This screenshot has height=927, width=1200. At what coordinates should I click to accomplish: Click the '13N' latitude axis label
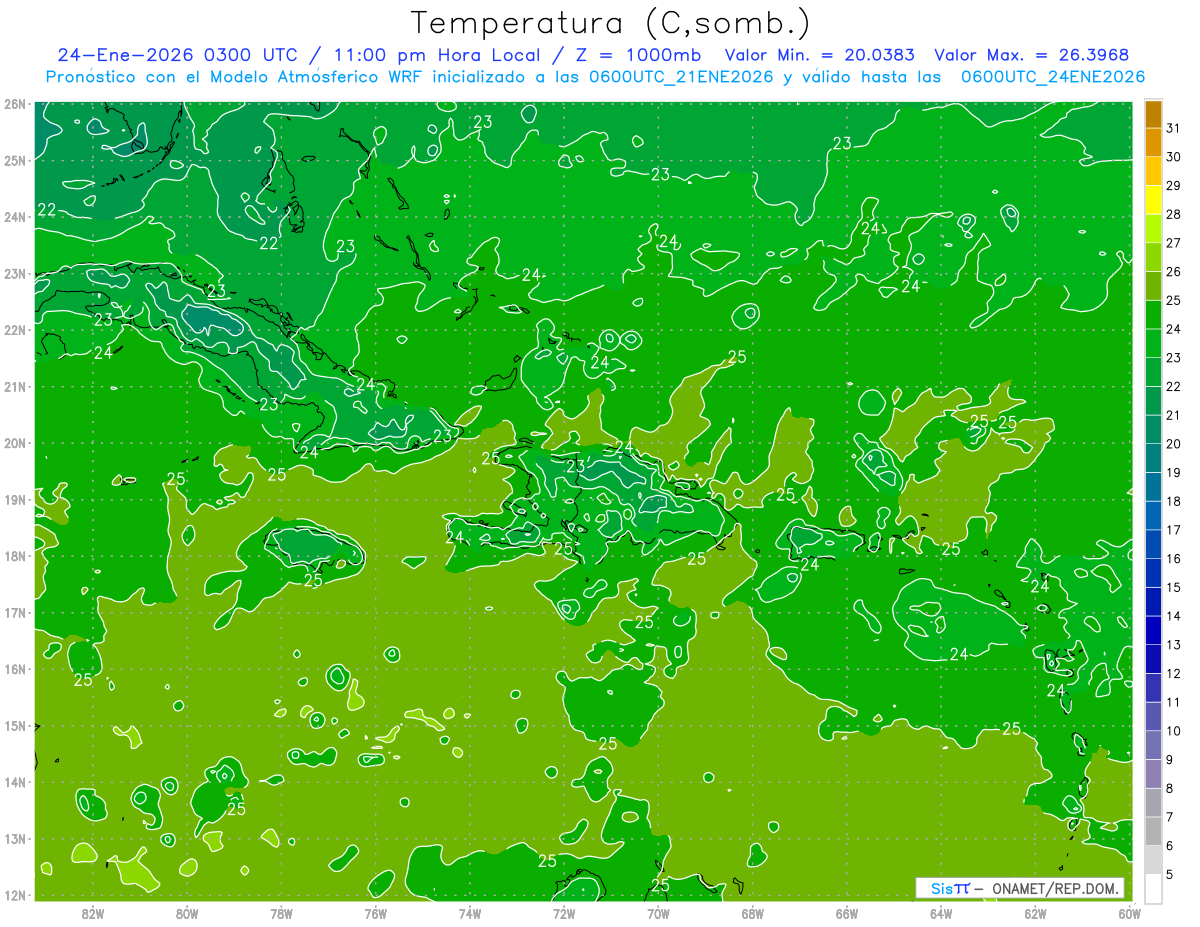(x=14, y=838)
